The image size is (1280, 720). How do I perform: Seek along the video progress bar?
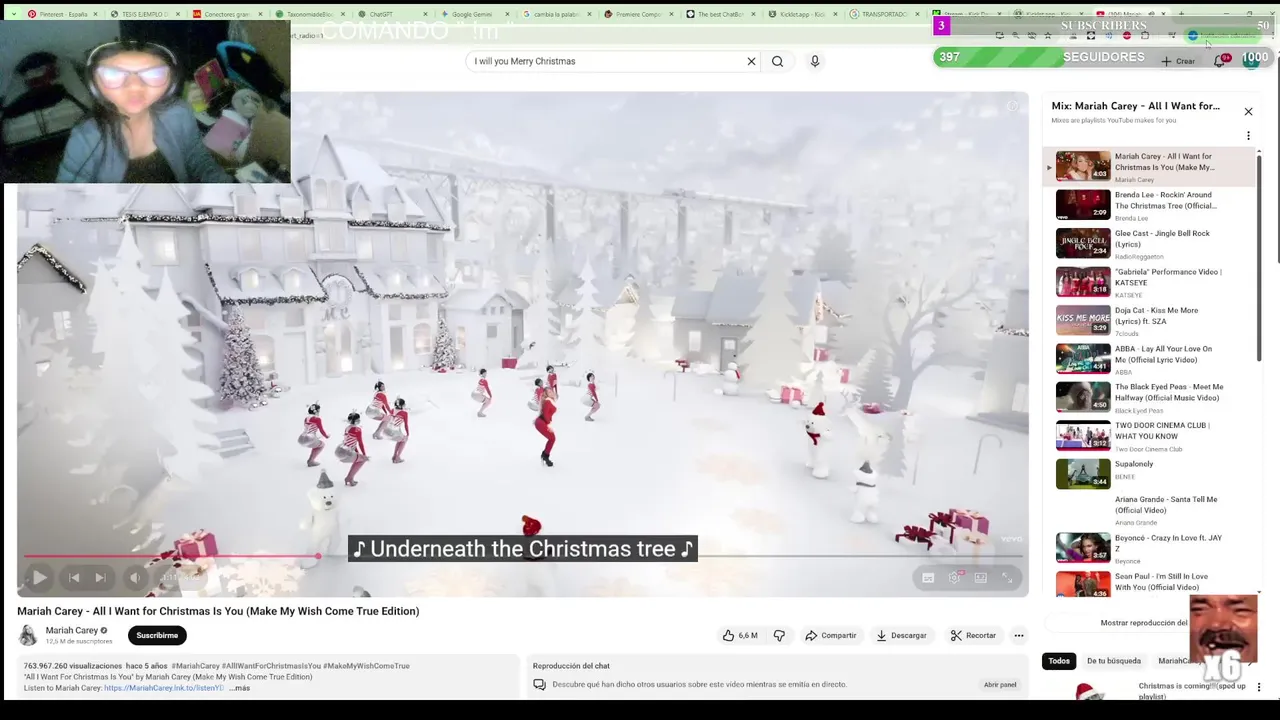pos(523,556)
